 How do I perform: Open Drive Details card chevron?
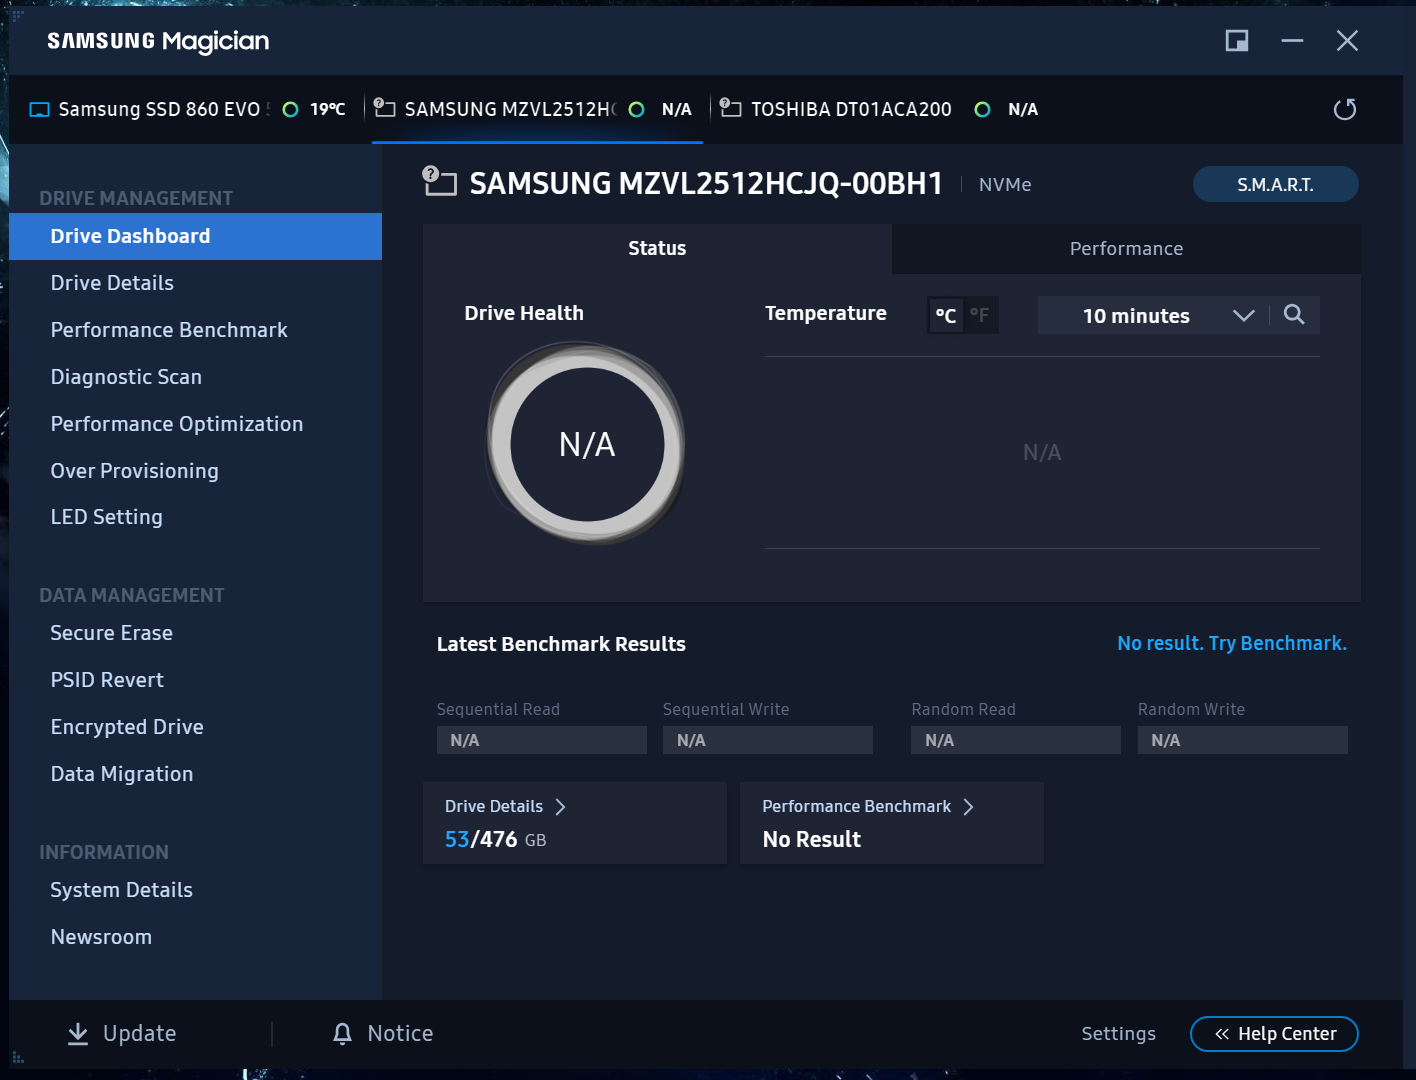pos(561,807)
